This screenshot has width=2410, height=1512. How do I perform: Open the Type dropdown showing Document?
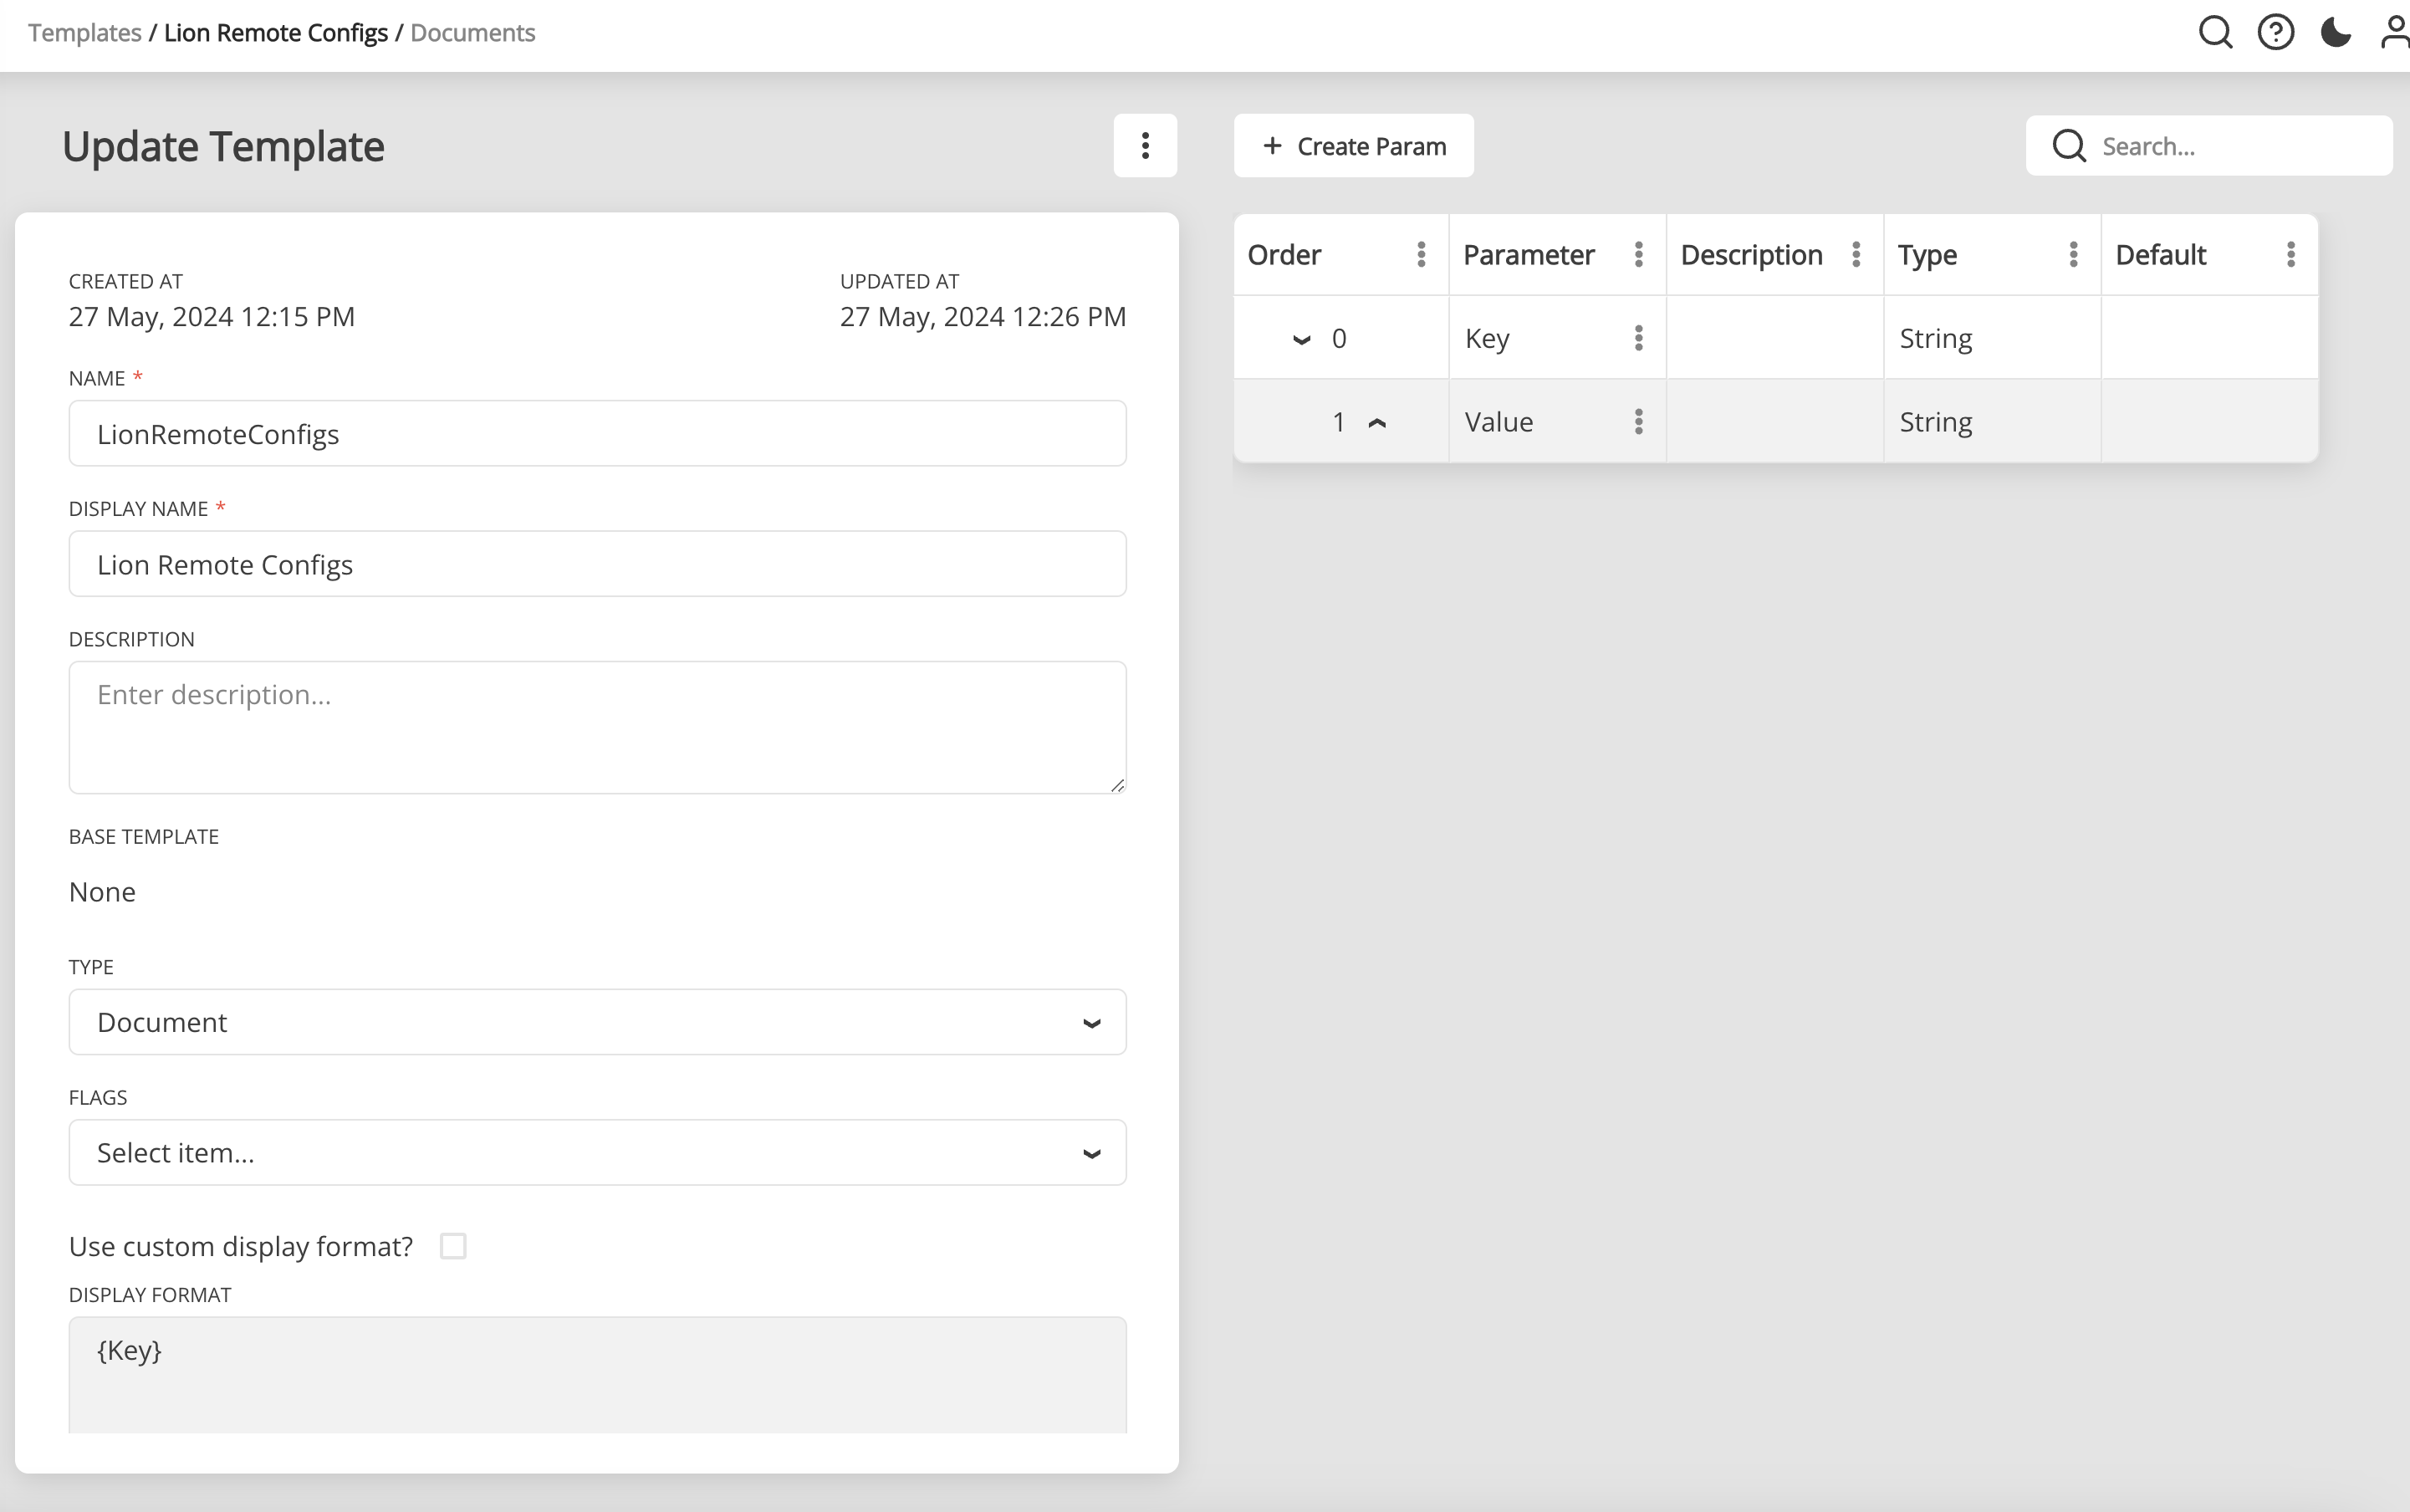click(597, 1022)
